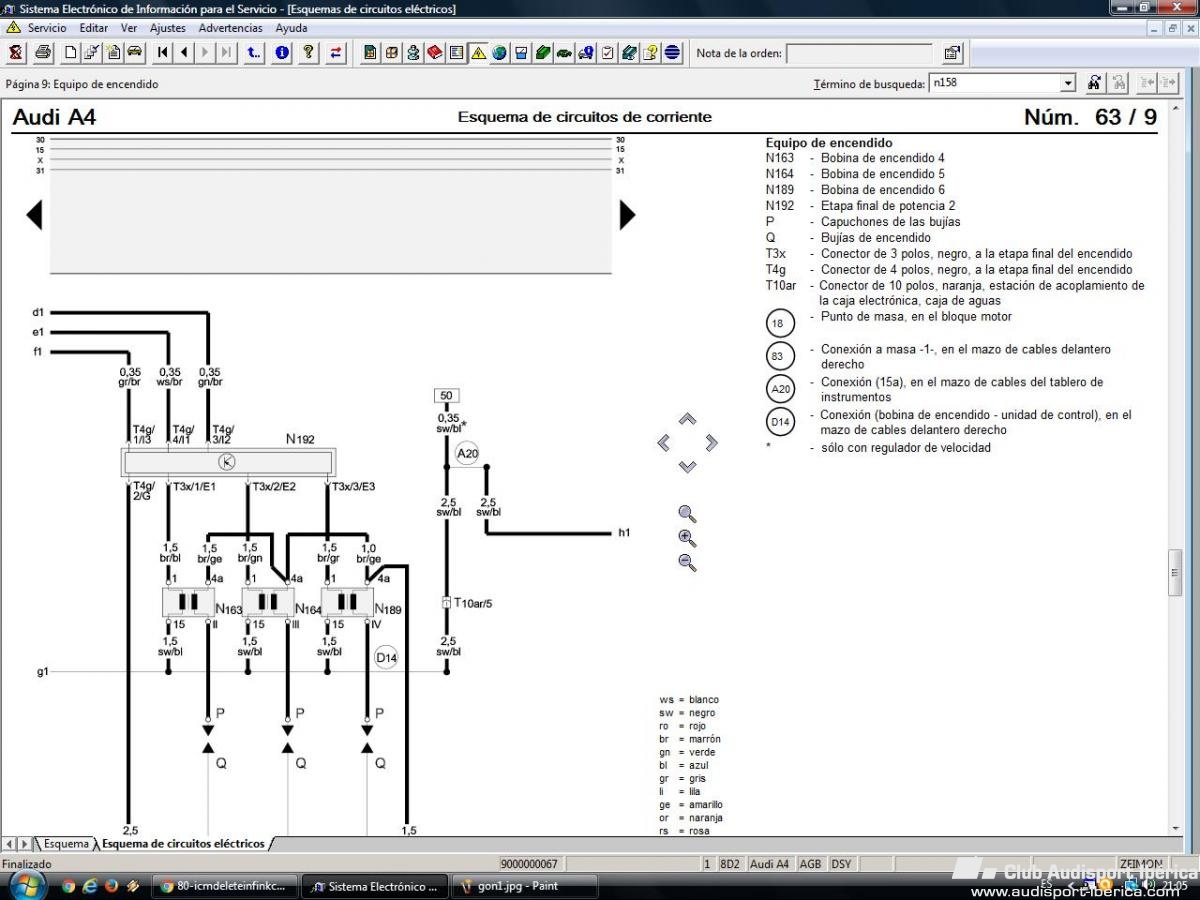
Task: Click the green book toolbar icon
Action: pos(543,53)
